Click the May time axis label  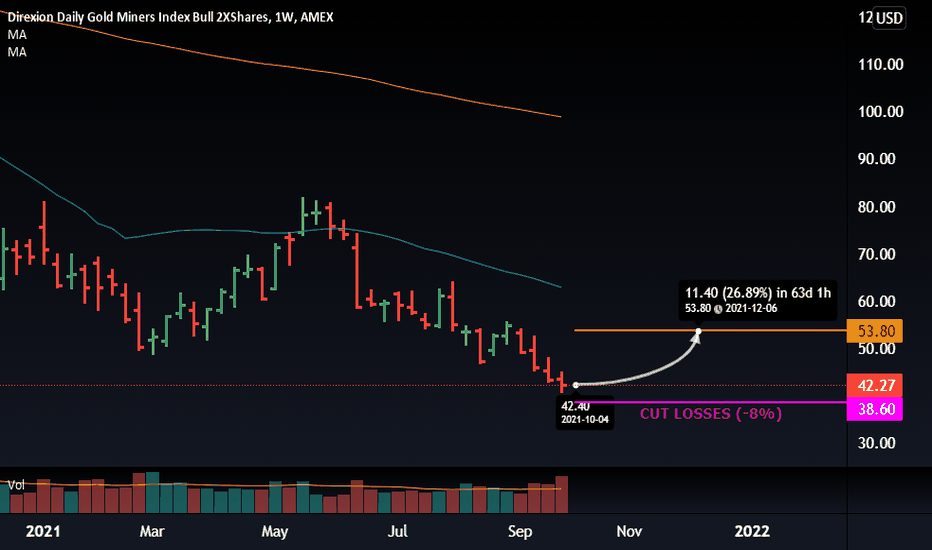275,531
